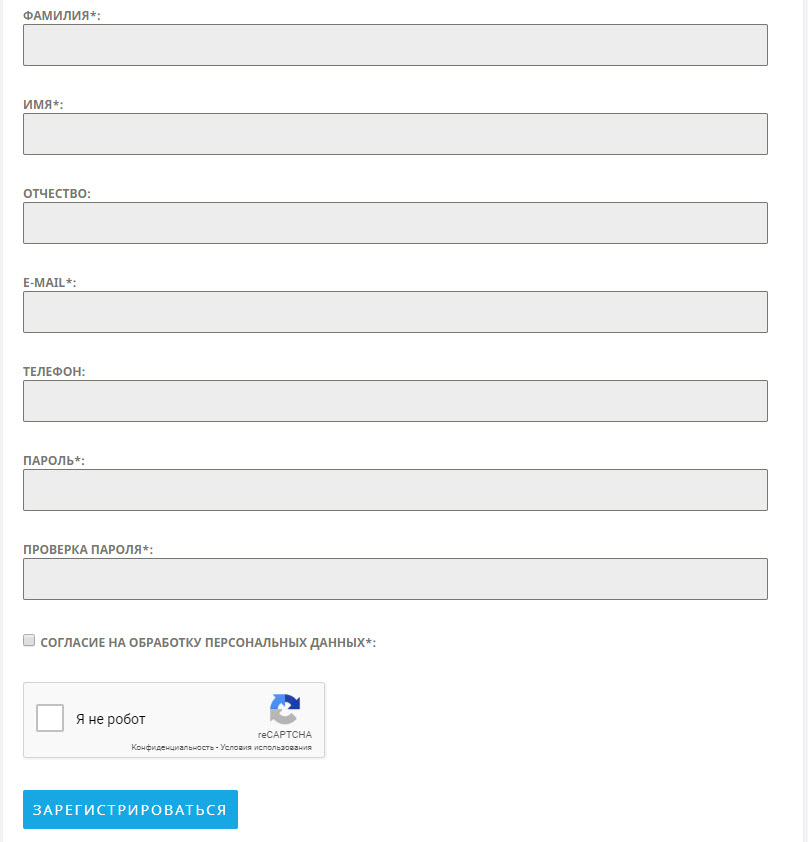
Task: Submit with the 'Зарегистрироваться' button
Action: tap(130, 809)
